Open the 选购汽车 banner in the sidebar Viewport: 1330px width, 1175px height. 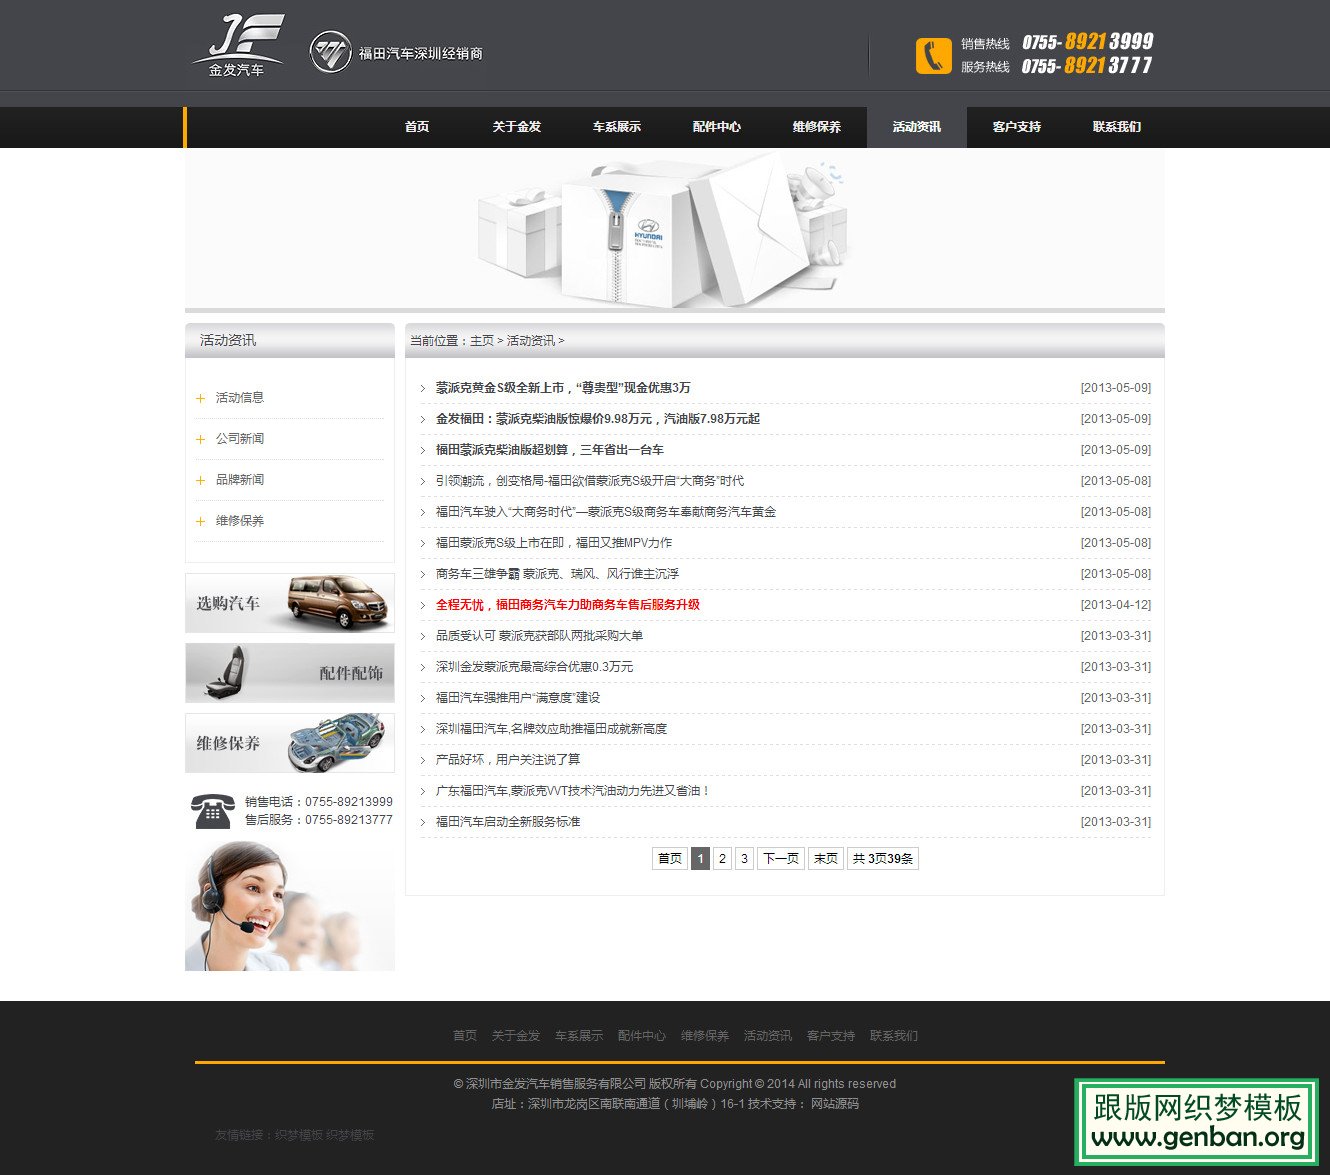click(x=289, y=602)
